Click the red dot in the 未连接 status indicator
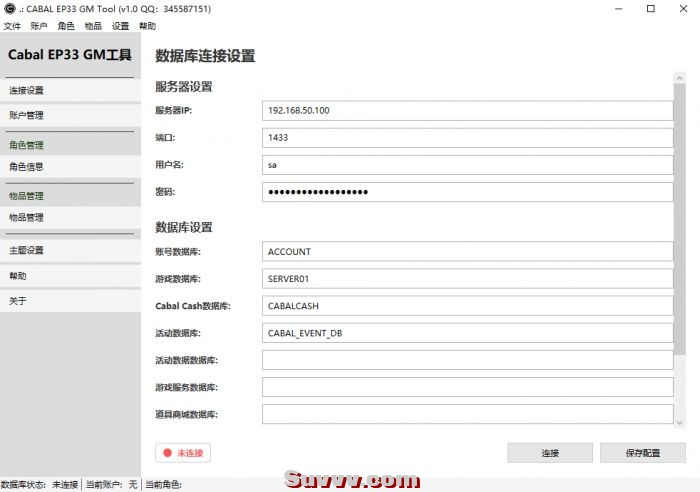700x492 pixels. 167,453
